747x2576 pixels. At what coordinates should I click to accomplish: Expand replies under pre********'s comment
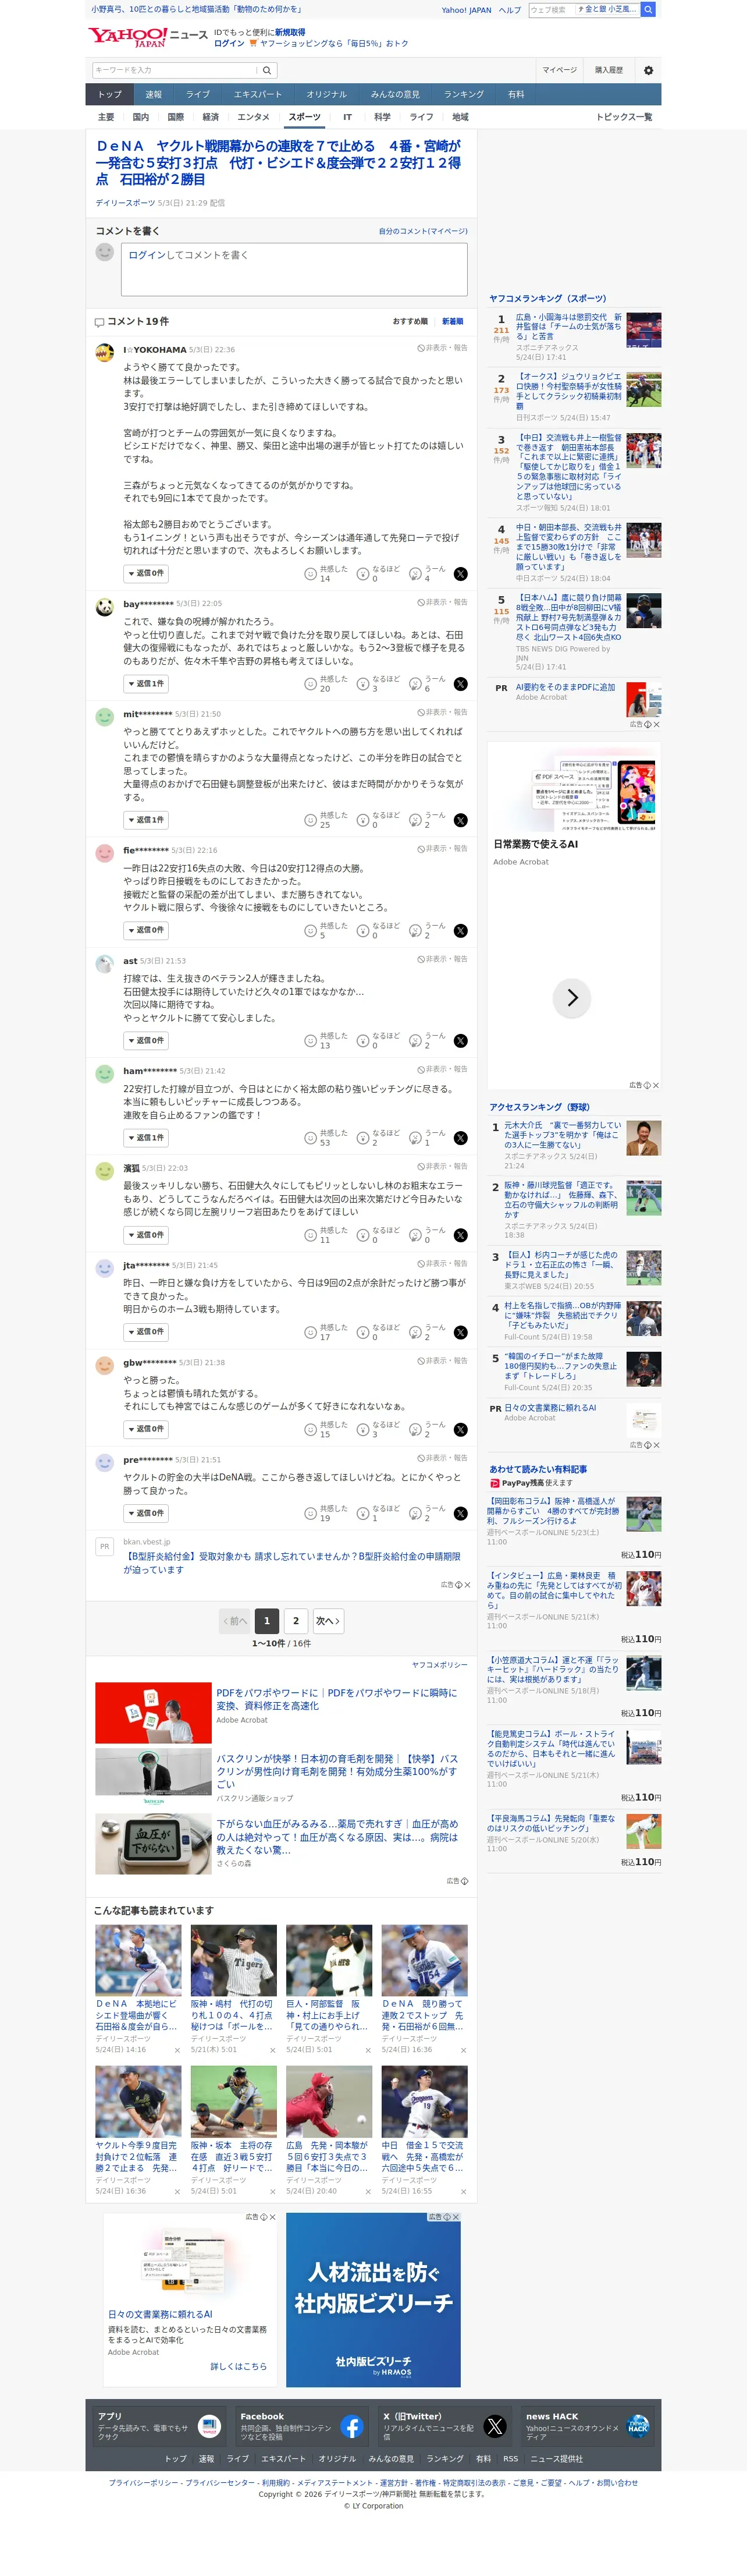(145, 1513)
